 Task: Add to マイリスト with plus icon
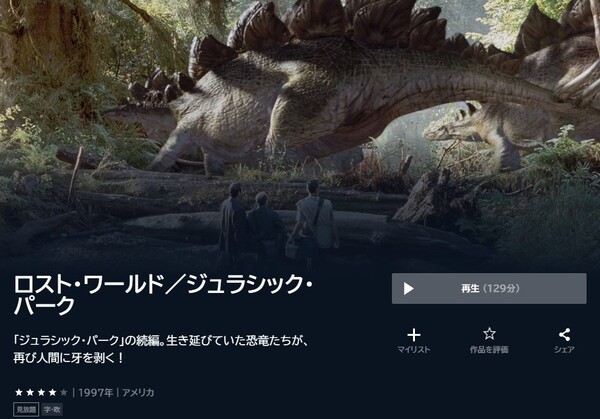pyautogui.click(x=414, y=335)
